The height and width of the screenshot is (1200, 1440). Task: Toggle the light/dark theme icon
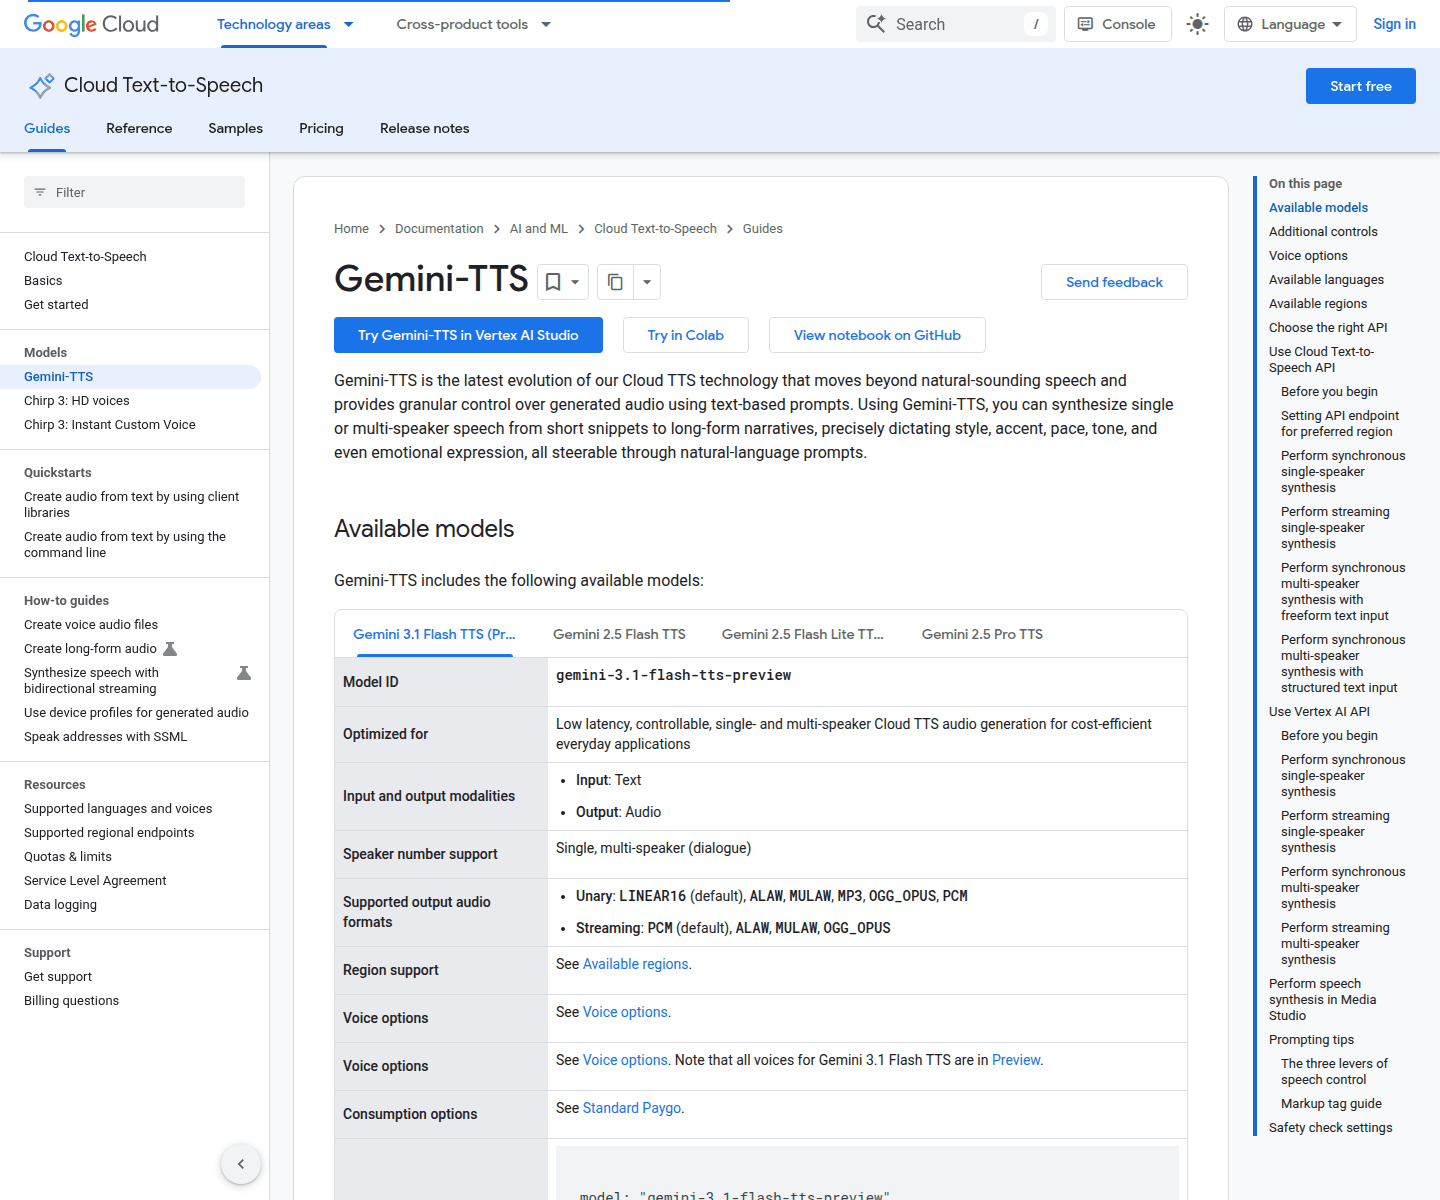coord(1197,24)
